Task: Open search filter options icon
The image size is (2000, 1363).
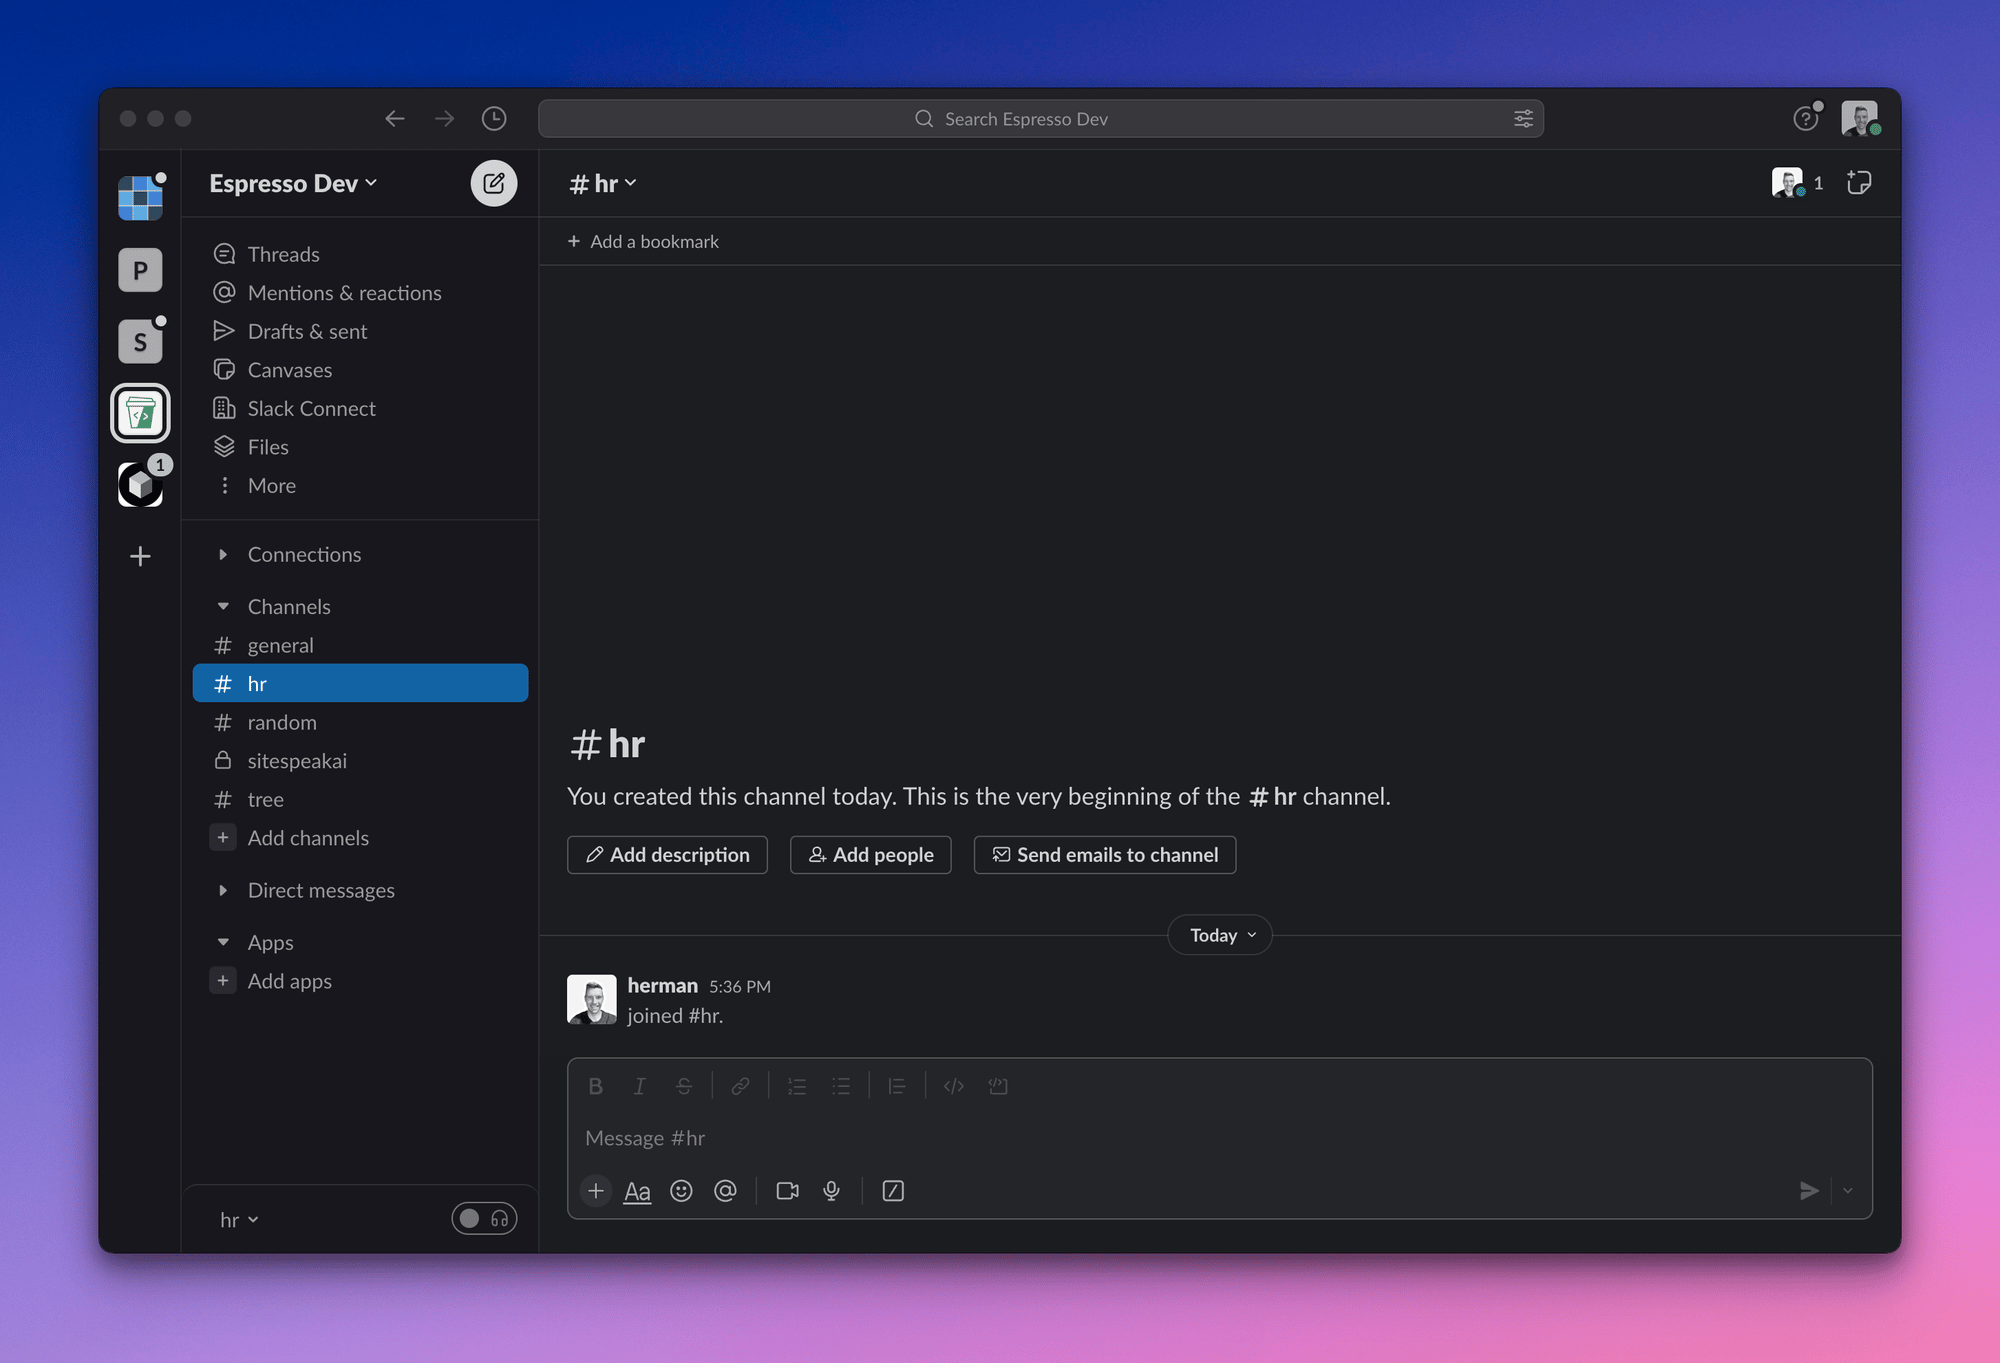Action: (x=1523, y=119)
